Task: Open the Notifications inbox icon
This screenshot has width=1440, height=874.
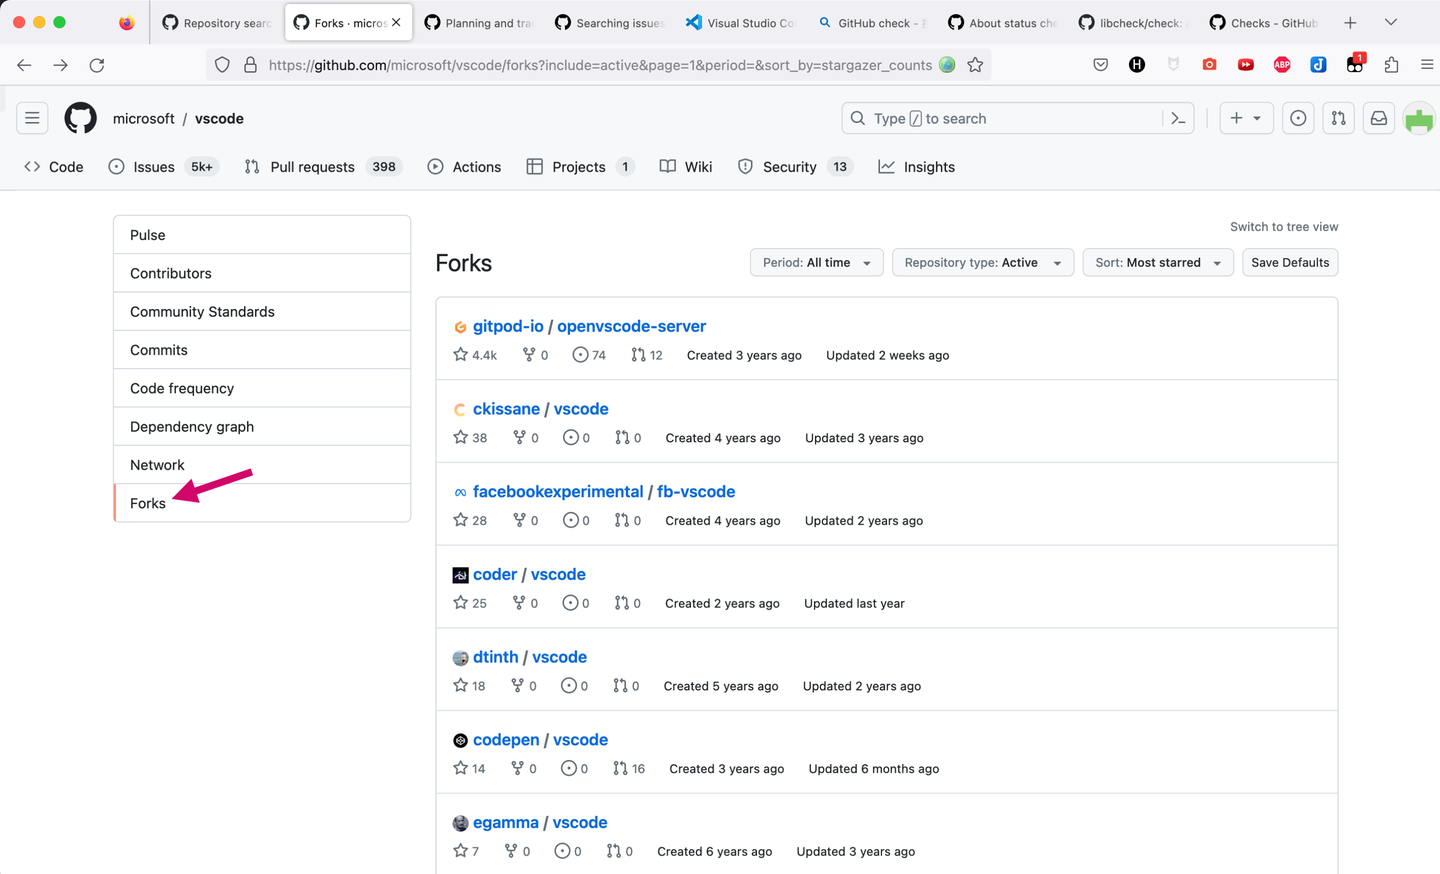Action: [x=1379, y=118]
